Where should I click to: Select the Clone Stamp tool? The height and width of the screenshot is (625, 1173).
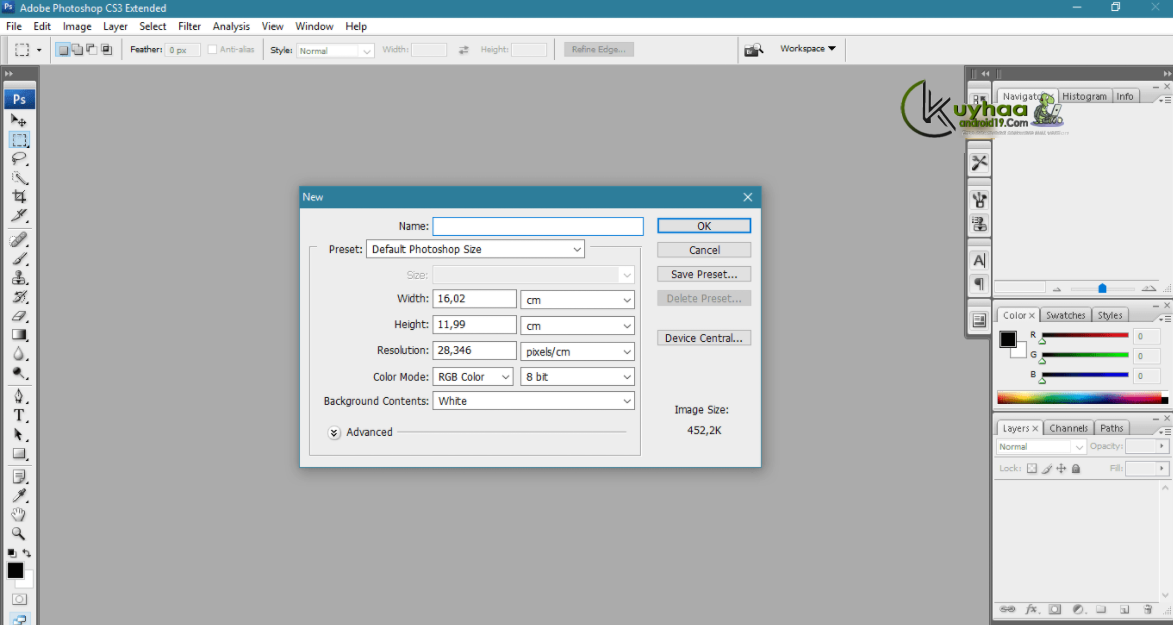point(19,278)
